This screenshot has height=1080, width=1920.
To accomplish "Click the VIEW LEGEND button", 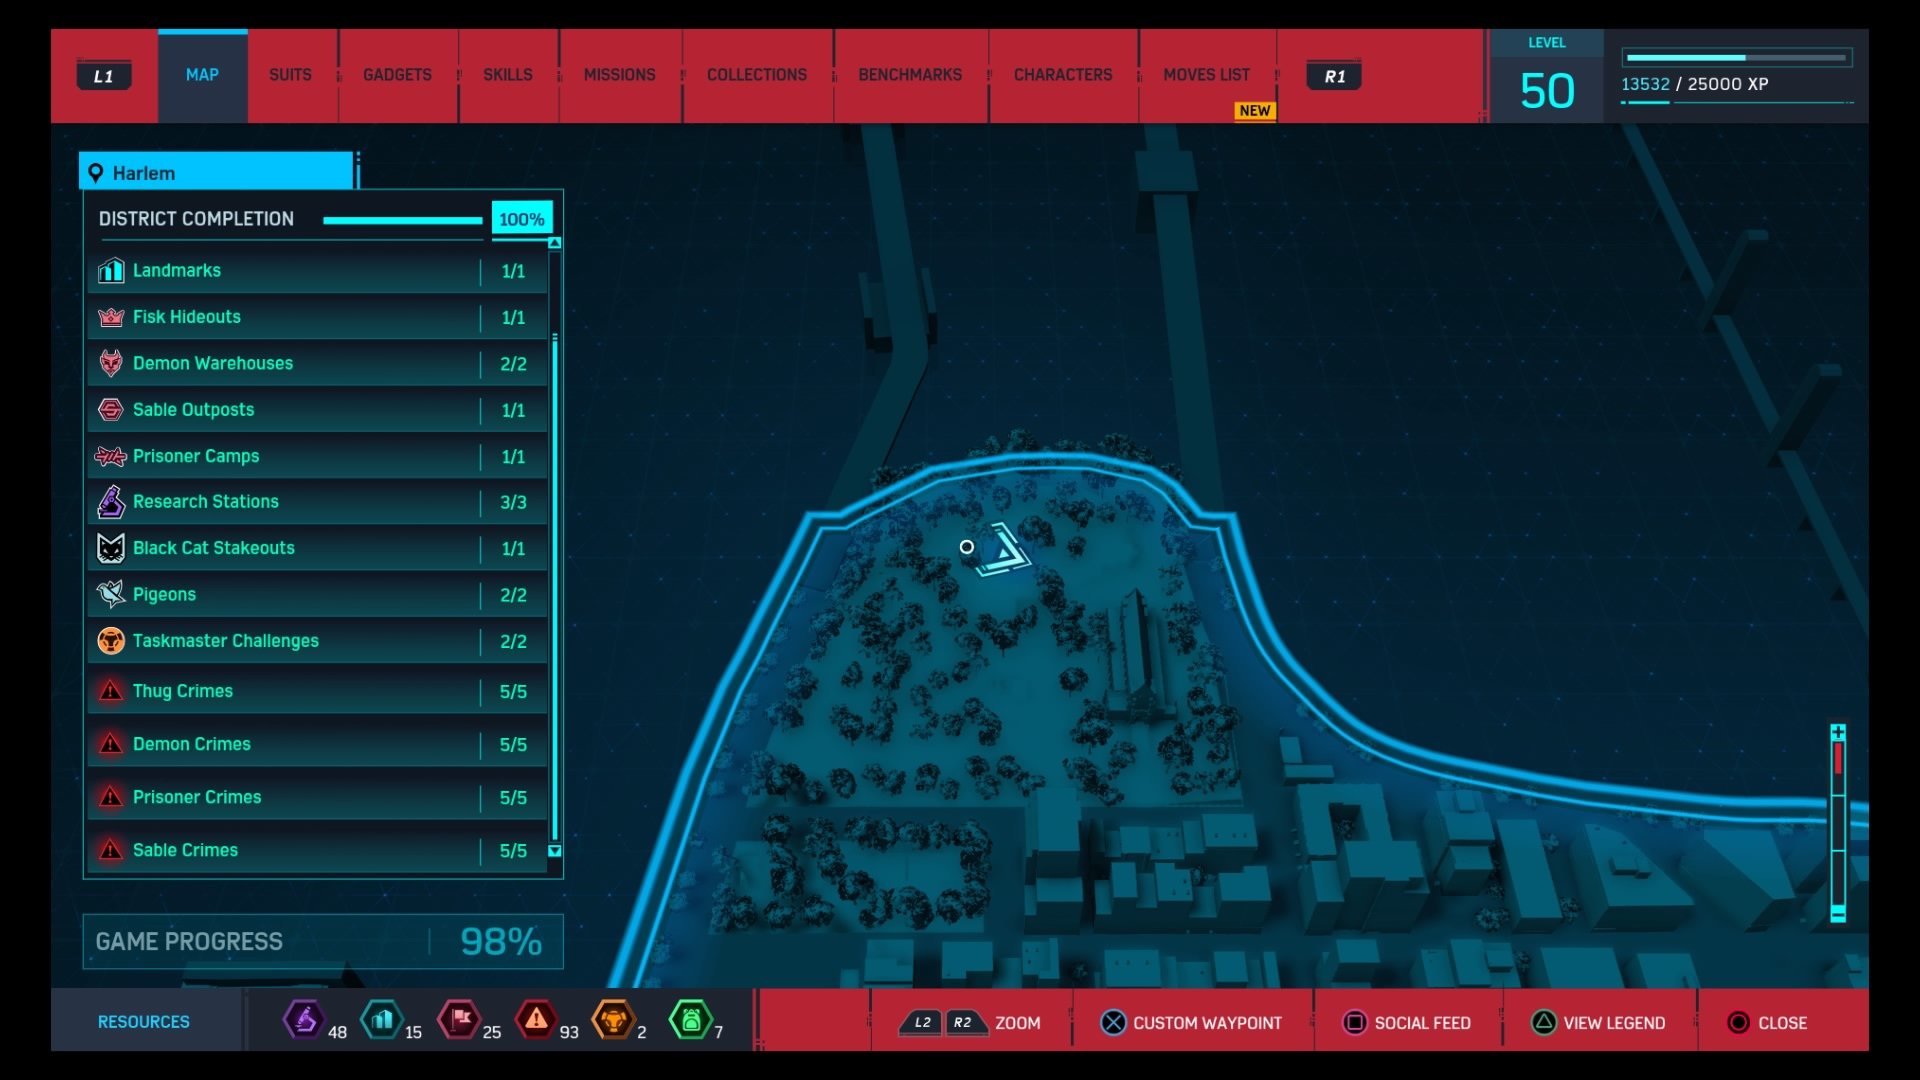I will coord(1598,1022).
